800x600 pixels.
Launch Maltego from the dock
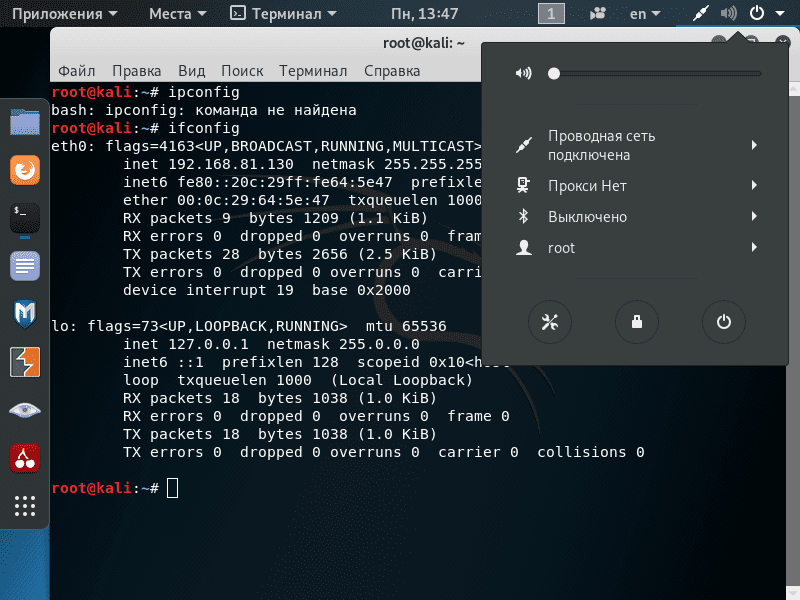[25, 314]
